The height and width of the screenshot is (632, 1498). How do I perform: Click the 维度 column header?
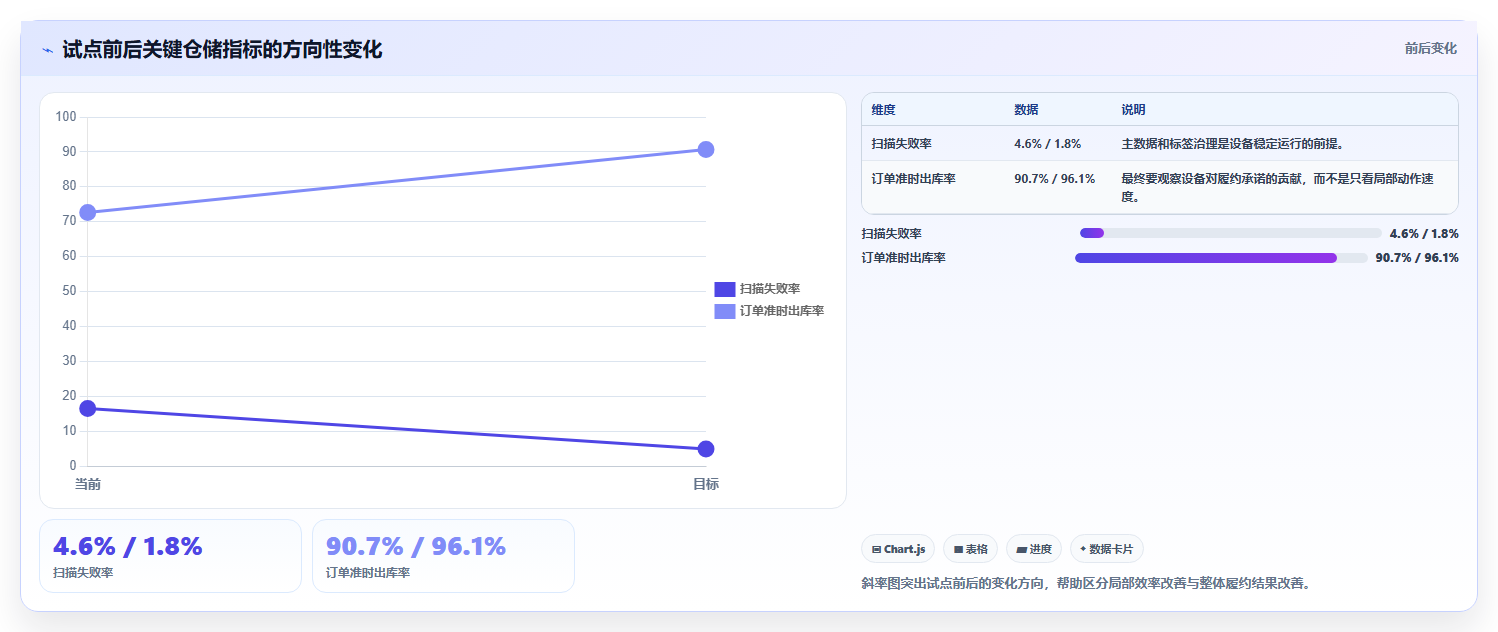883,110
